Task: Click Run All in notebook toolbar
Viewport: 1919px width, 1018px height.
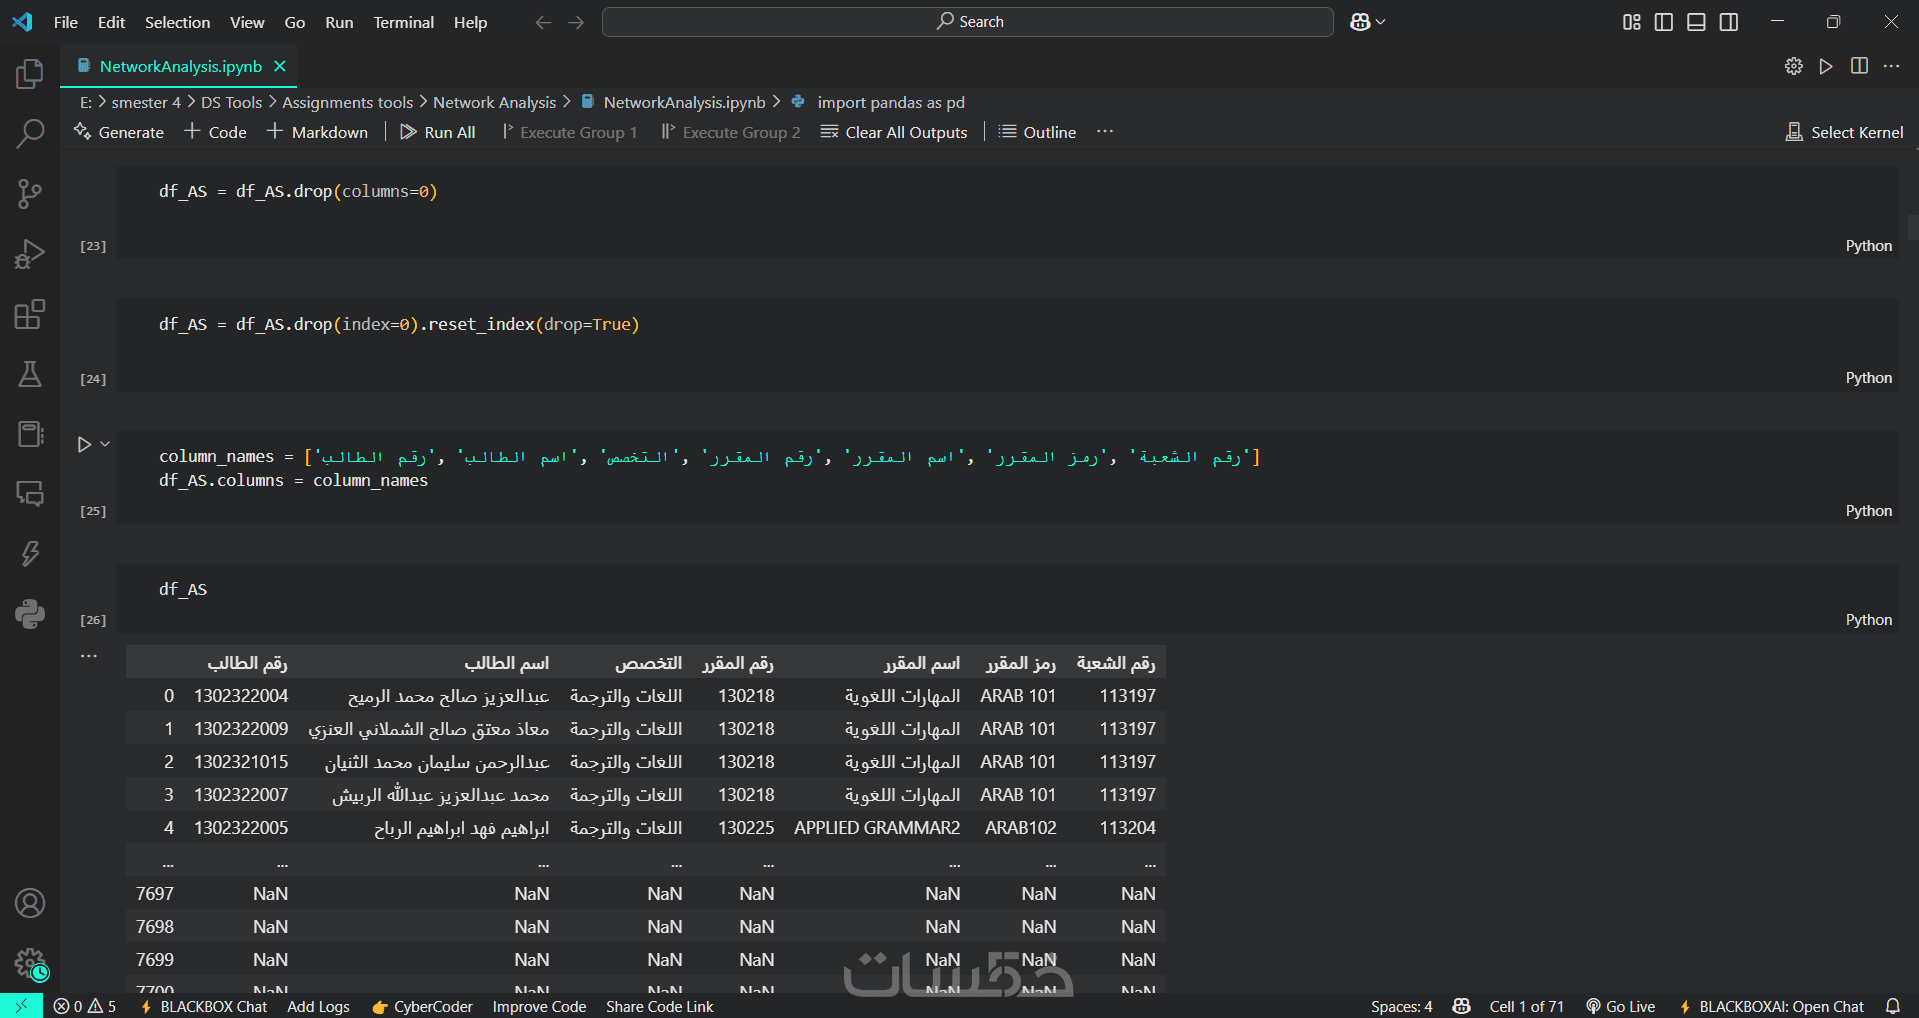Action: (x=438, y=132)
